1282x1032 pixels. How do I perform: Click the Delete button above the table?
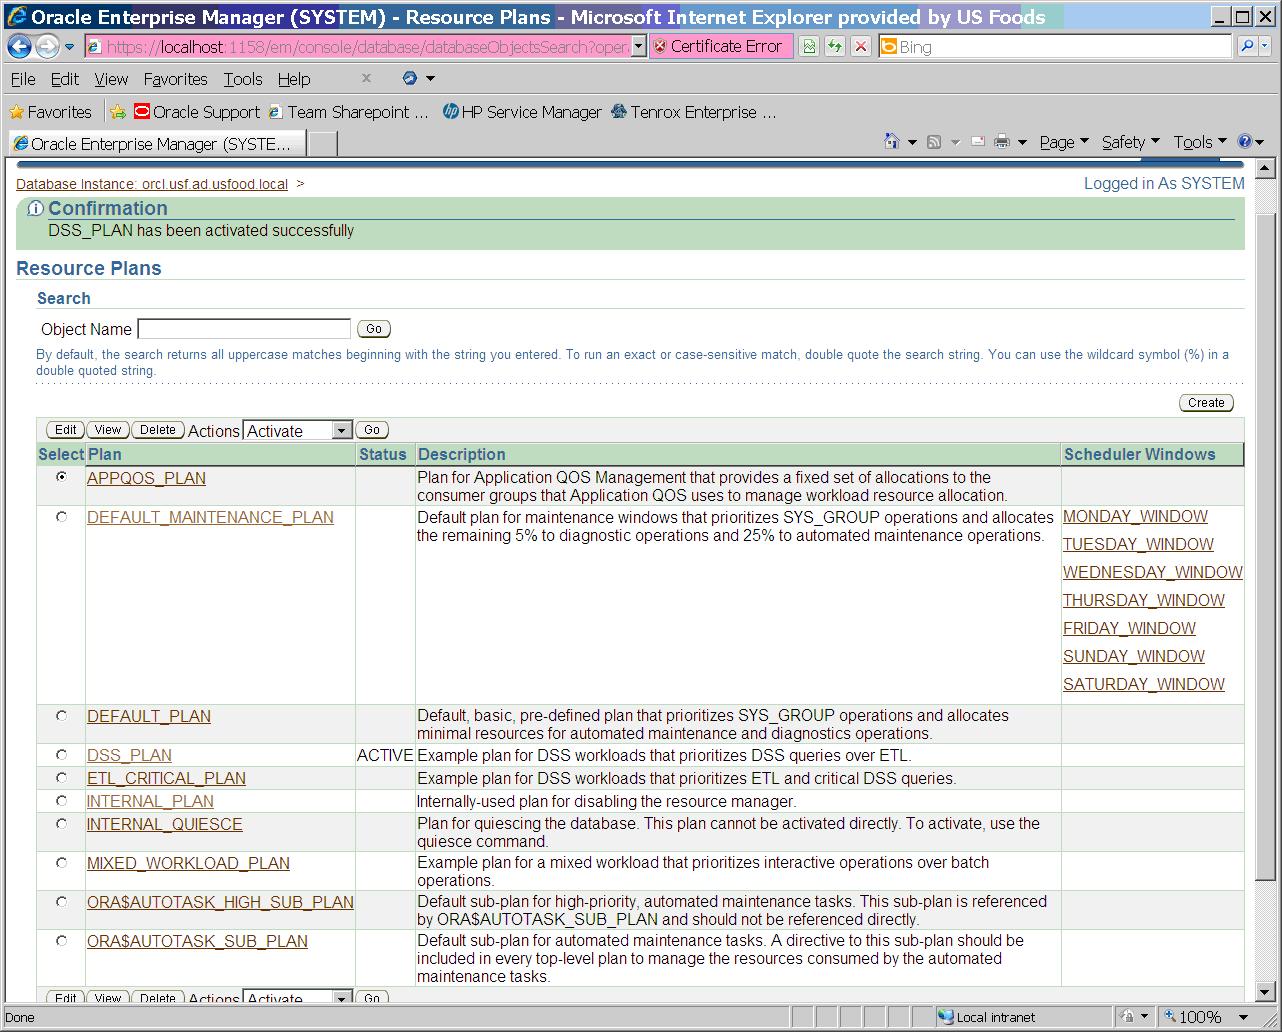pos(157,430)
